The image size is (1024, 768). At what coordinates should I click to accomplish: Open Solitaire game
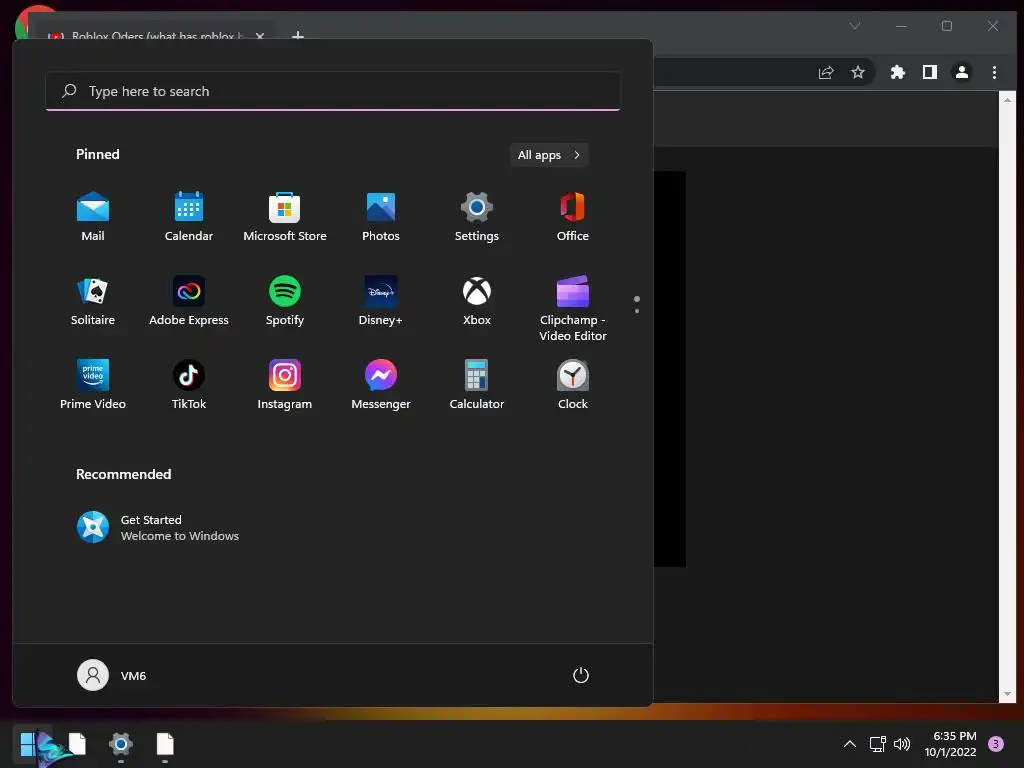(93, 301)
